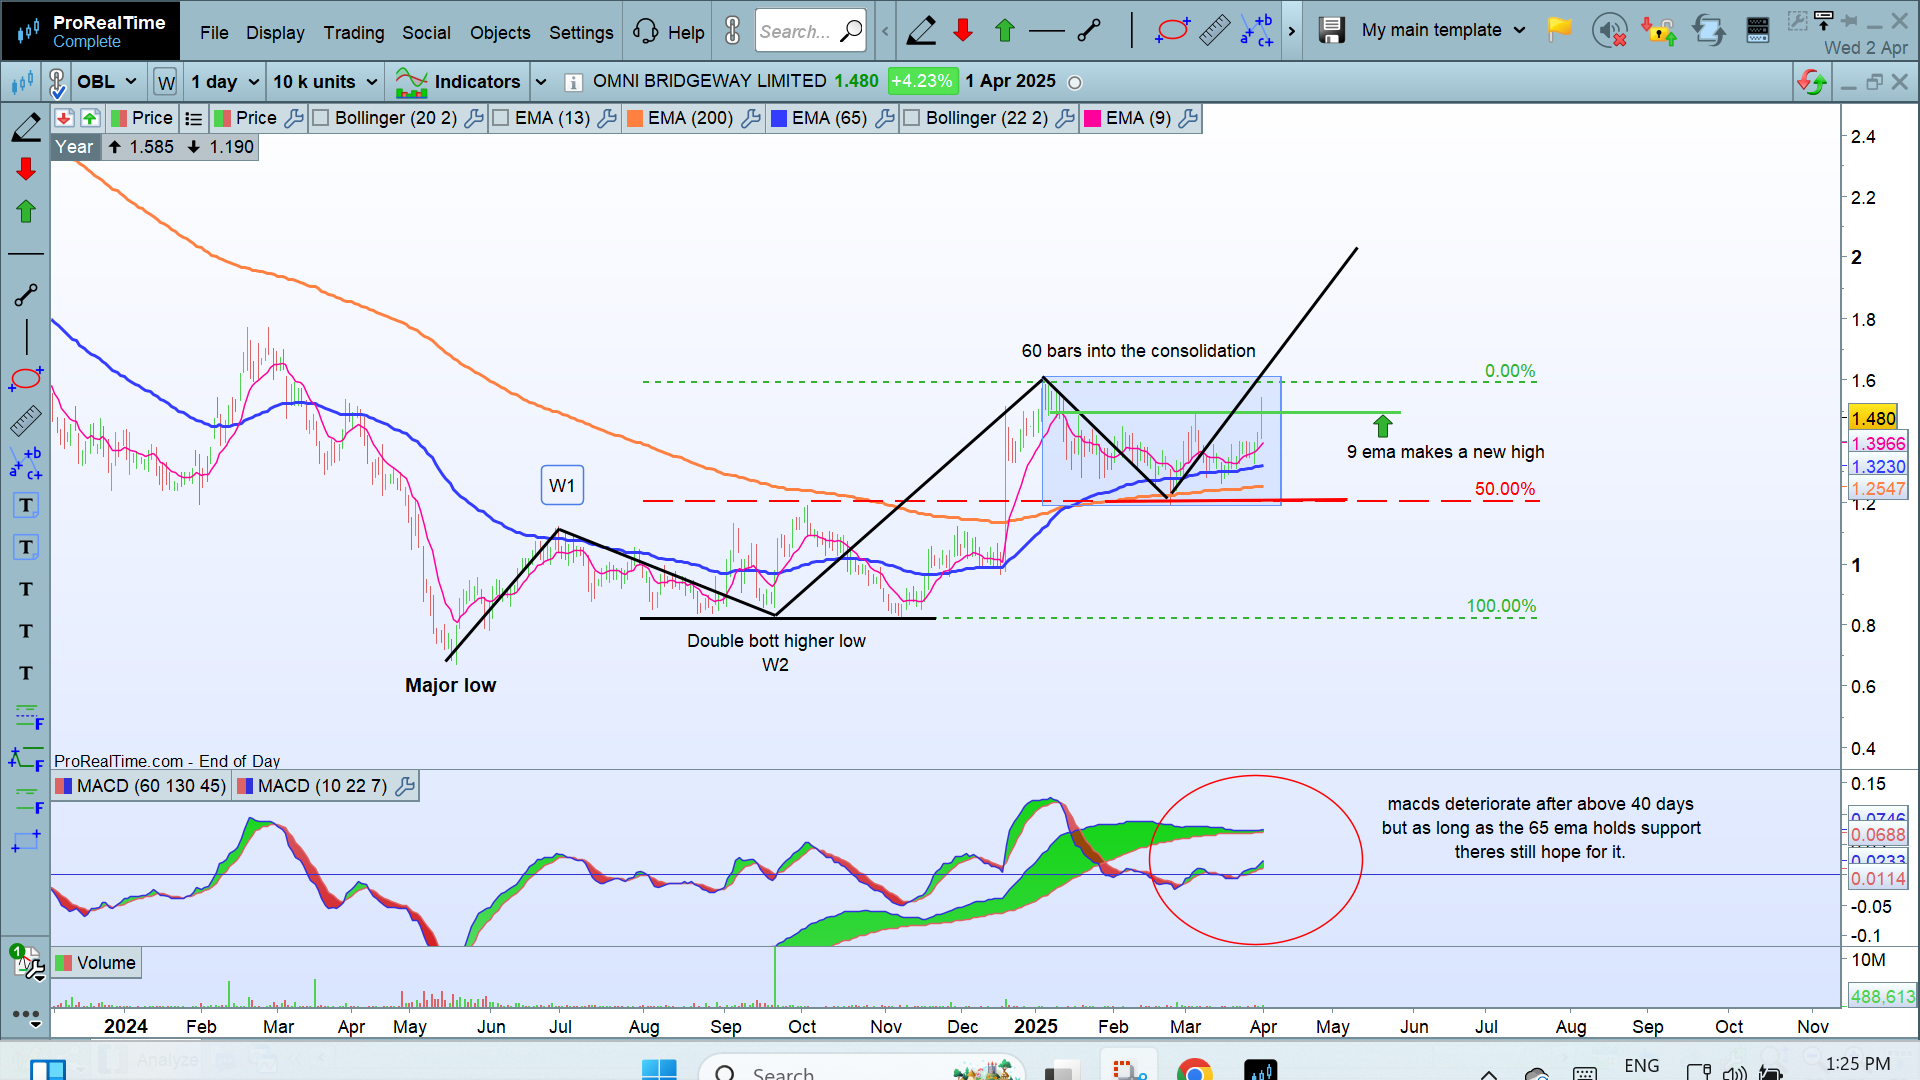Toggle the EMA (13) checkbox

click(x=501, y=118)
